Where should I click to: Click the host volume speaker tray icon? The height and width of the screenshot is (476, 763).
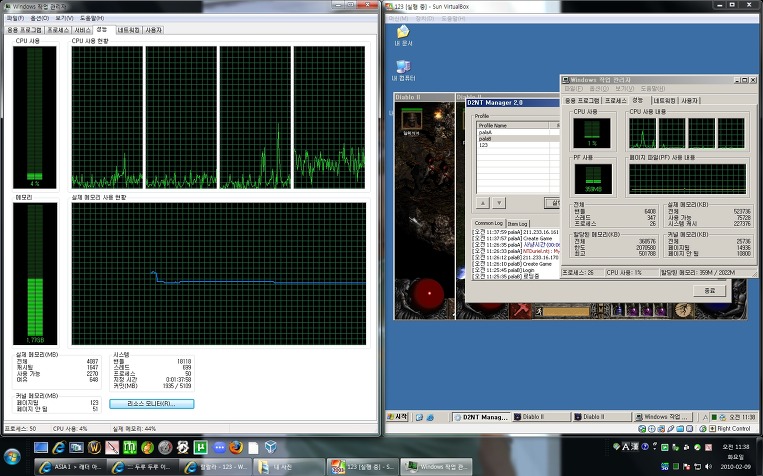[x=708, y=466]
